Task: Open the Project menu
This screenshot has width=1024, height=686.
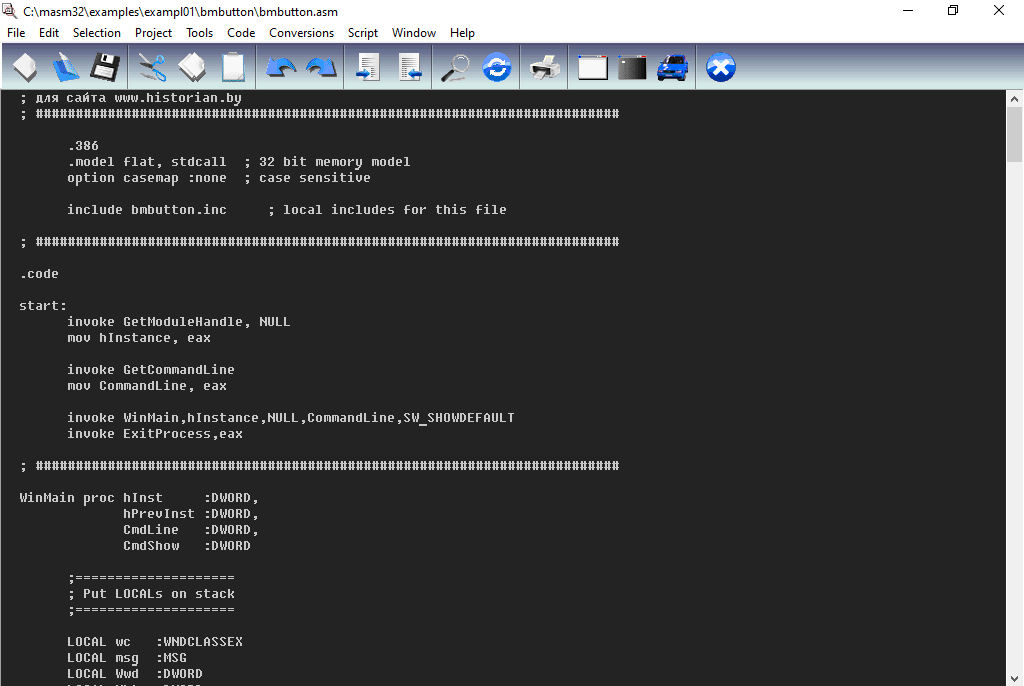Action: 154,33
